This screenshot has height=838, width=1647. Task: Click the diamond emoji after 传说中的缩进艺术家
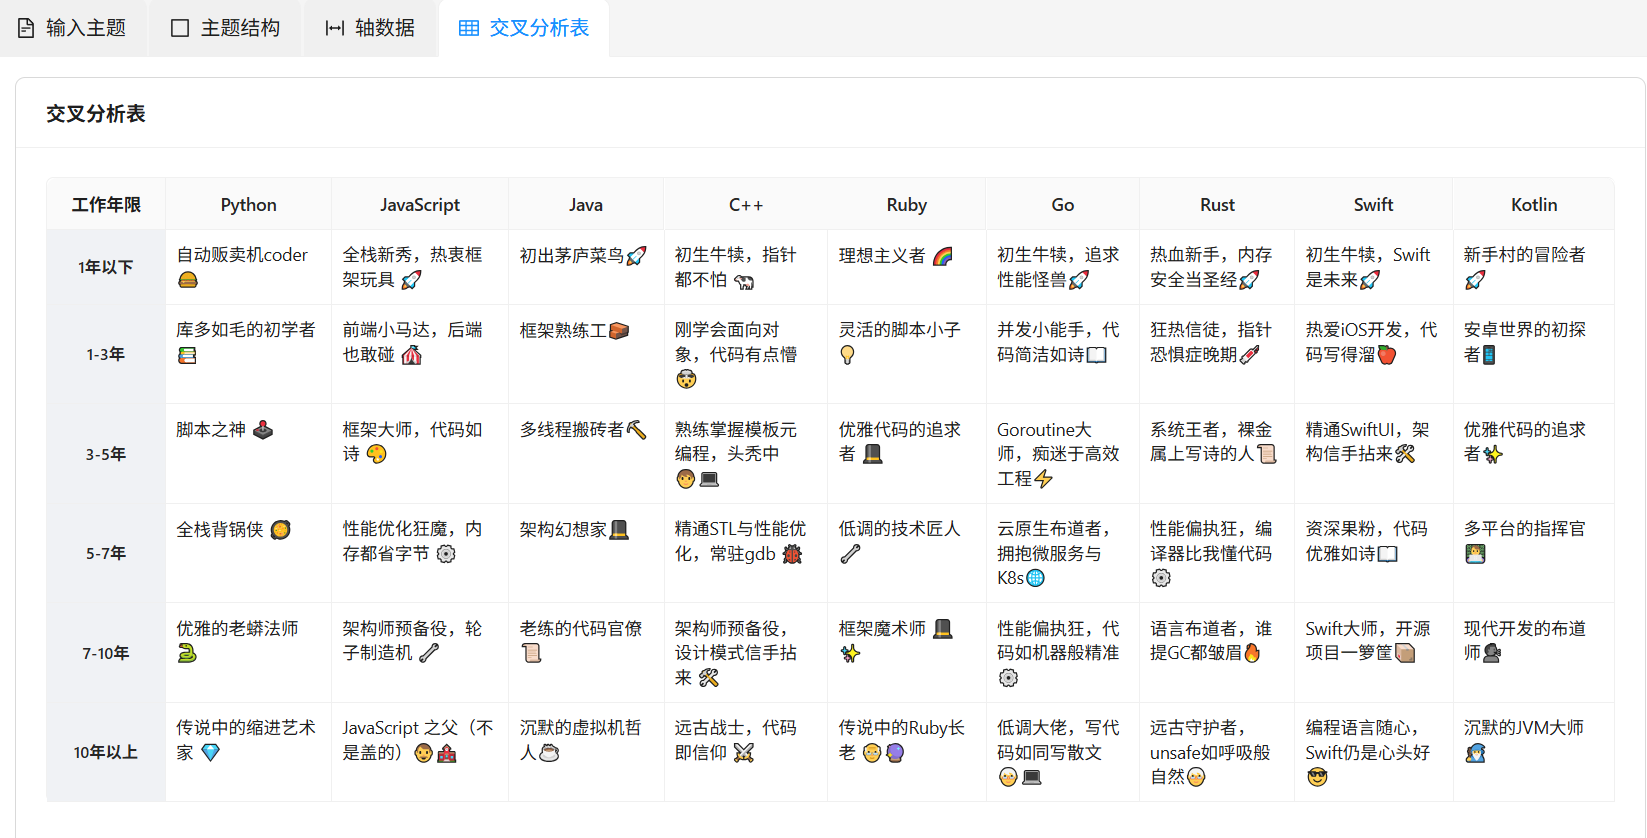pyautogui.click(x=210, y=753)
